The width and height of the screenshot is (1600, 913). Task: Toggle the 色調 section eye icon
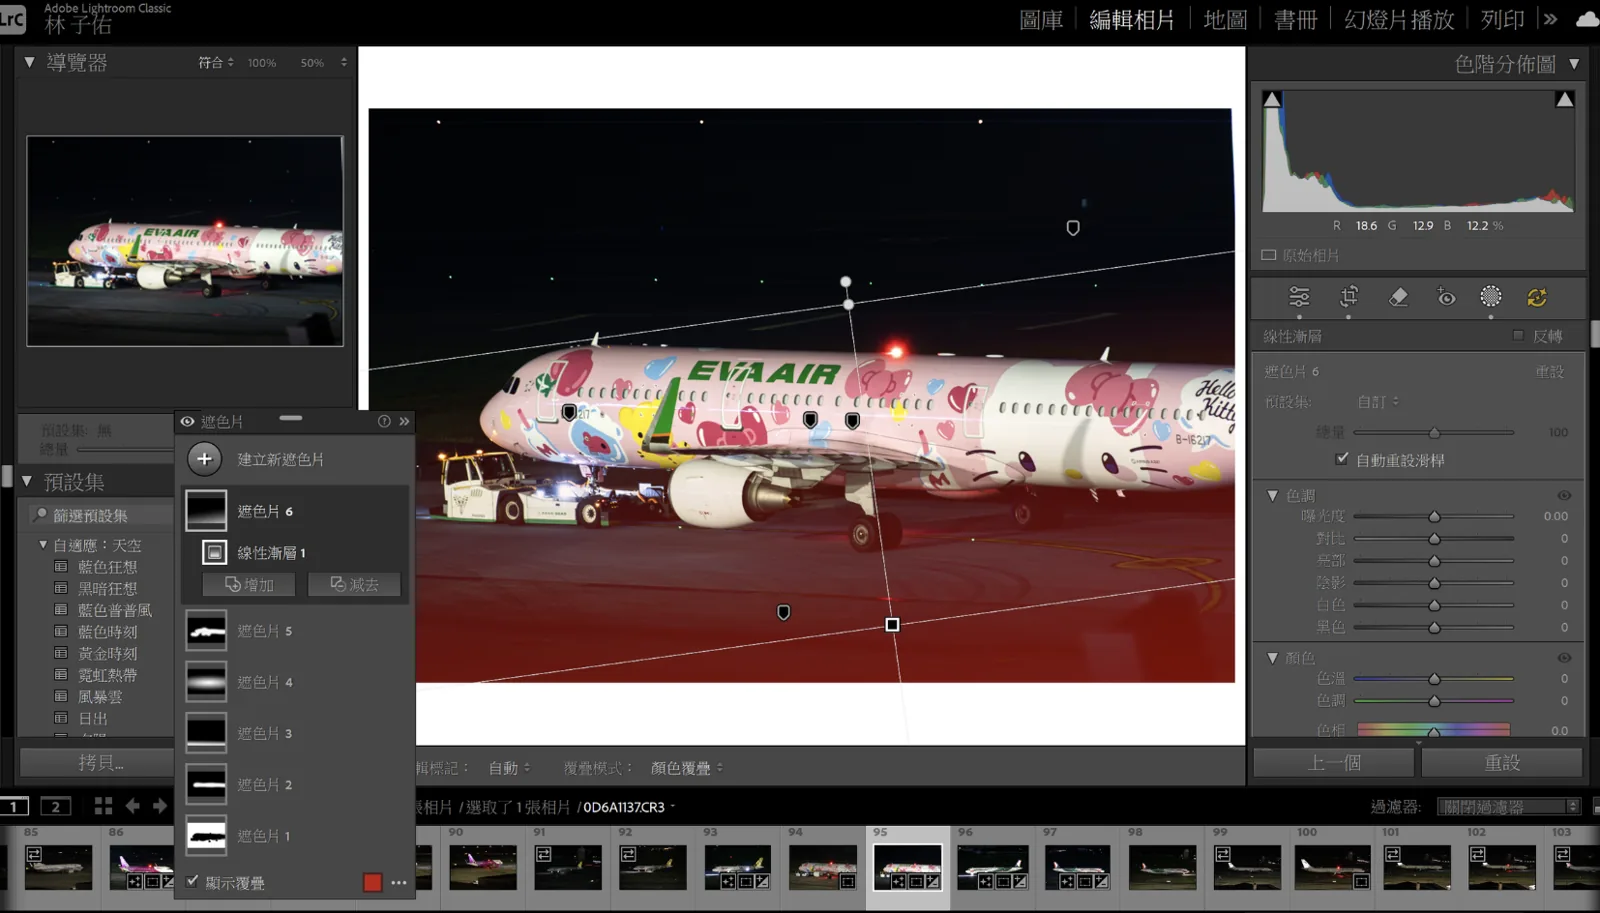(1564, 496)
